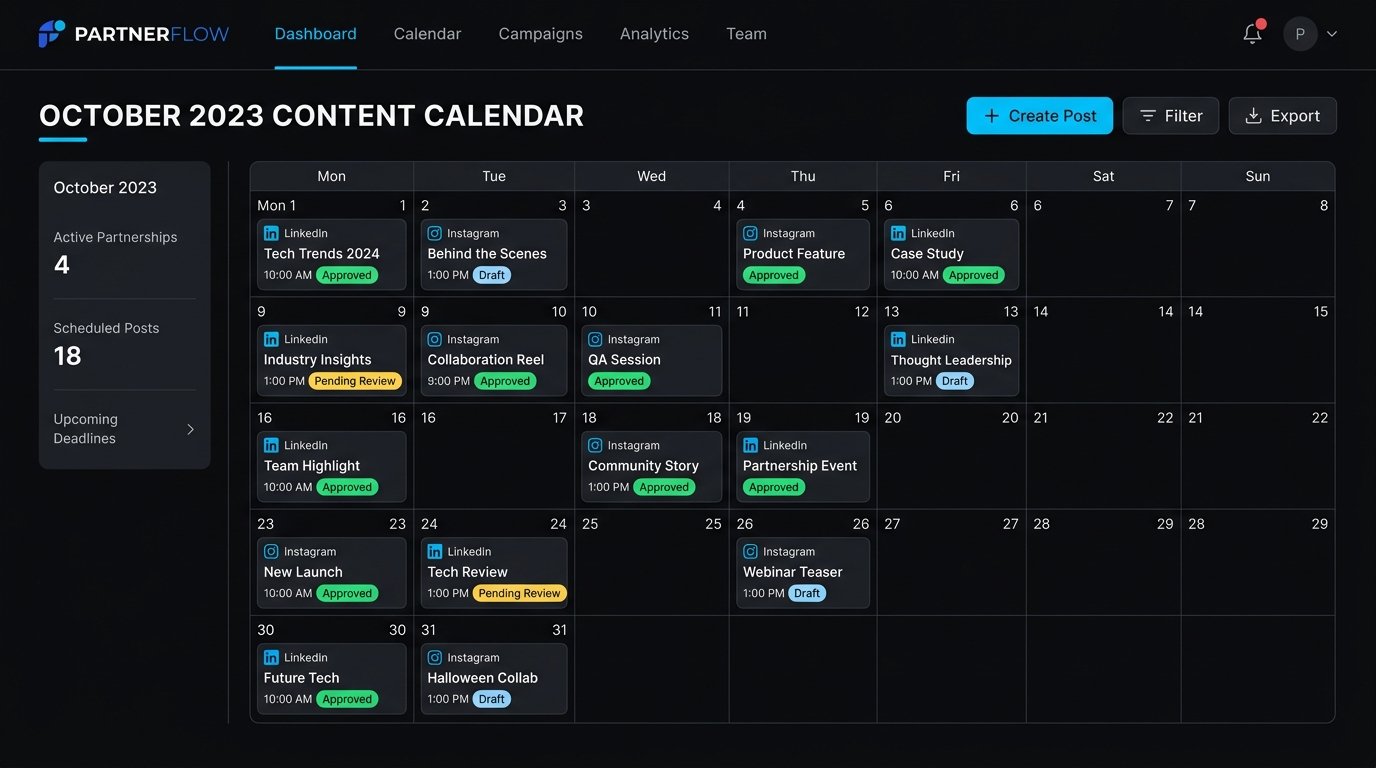Expand the Upcoming Deadlines chevron
This screenshot has width=1376, height=768.
click(190, 429)
